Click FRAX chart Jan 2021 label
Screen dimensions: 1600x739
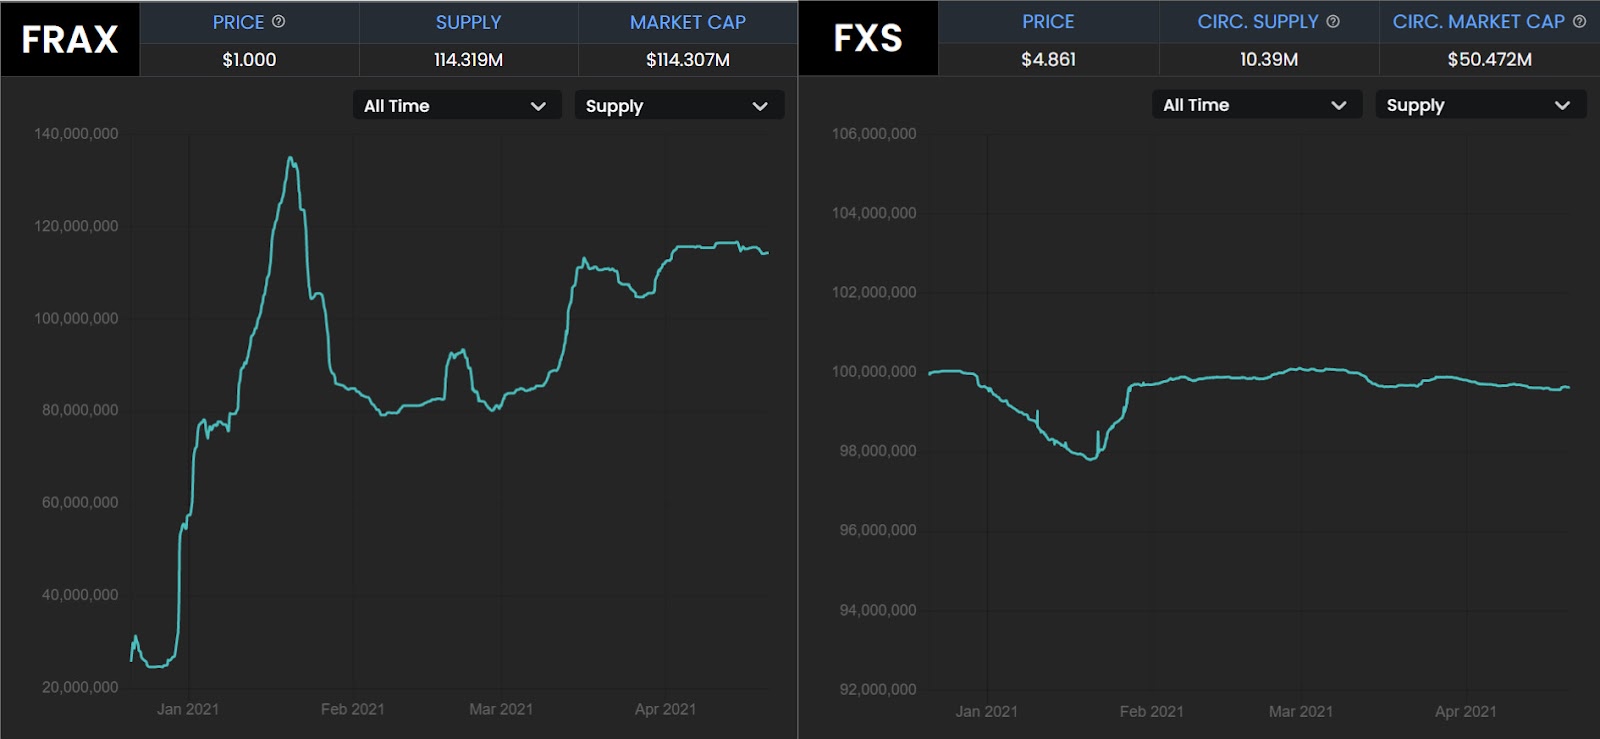[188, 709]
